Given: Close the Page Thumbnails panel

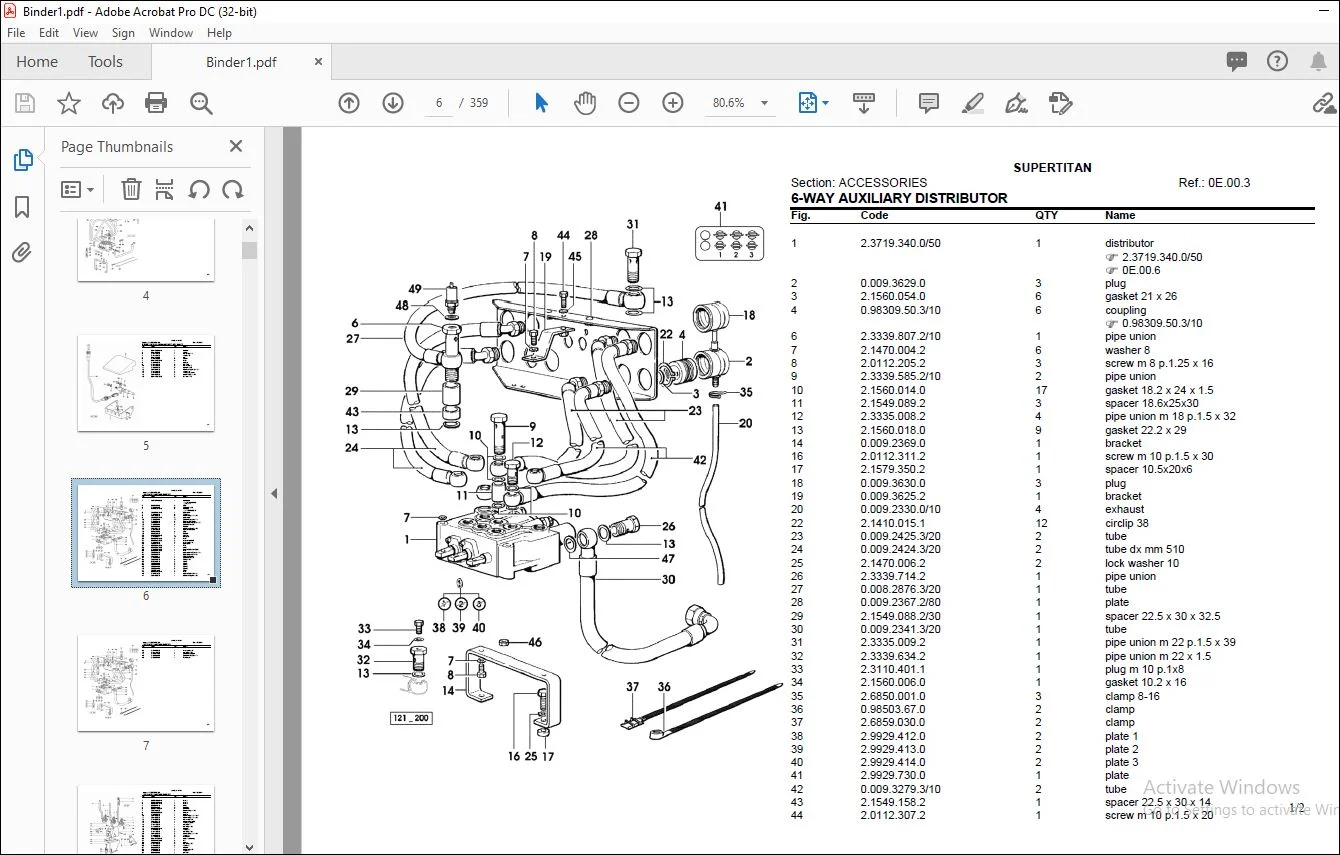Looking at the screenshot, I should [236, 146].
